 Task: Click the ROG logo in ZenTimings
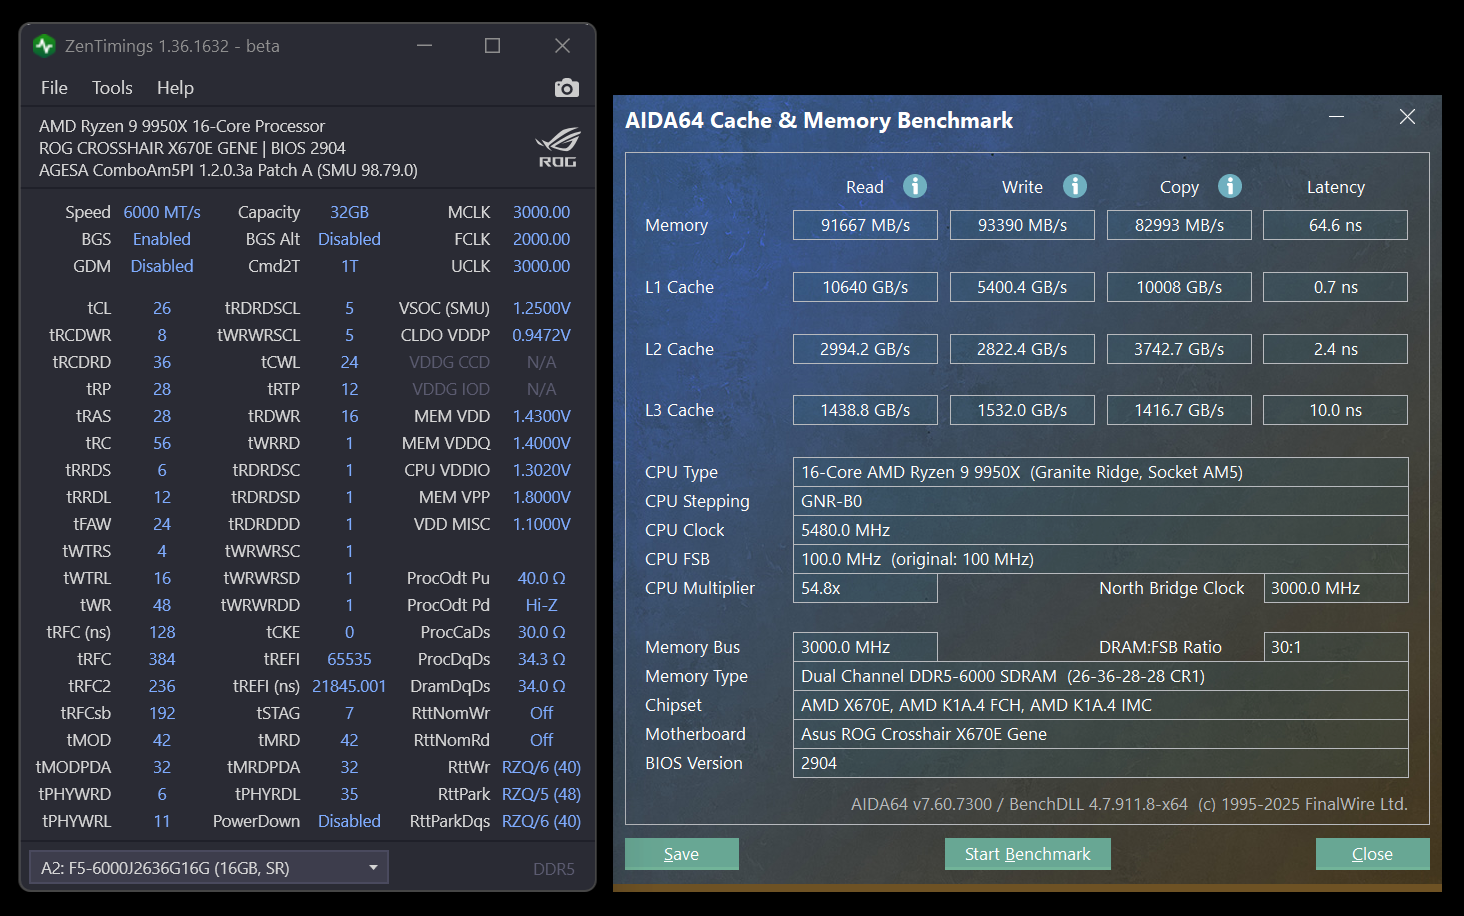coord(557,147)
